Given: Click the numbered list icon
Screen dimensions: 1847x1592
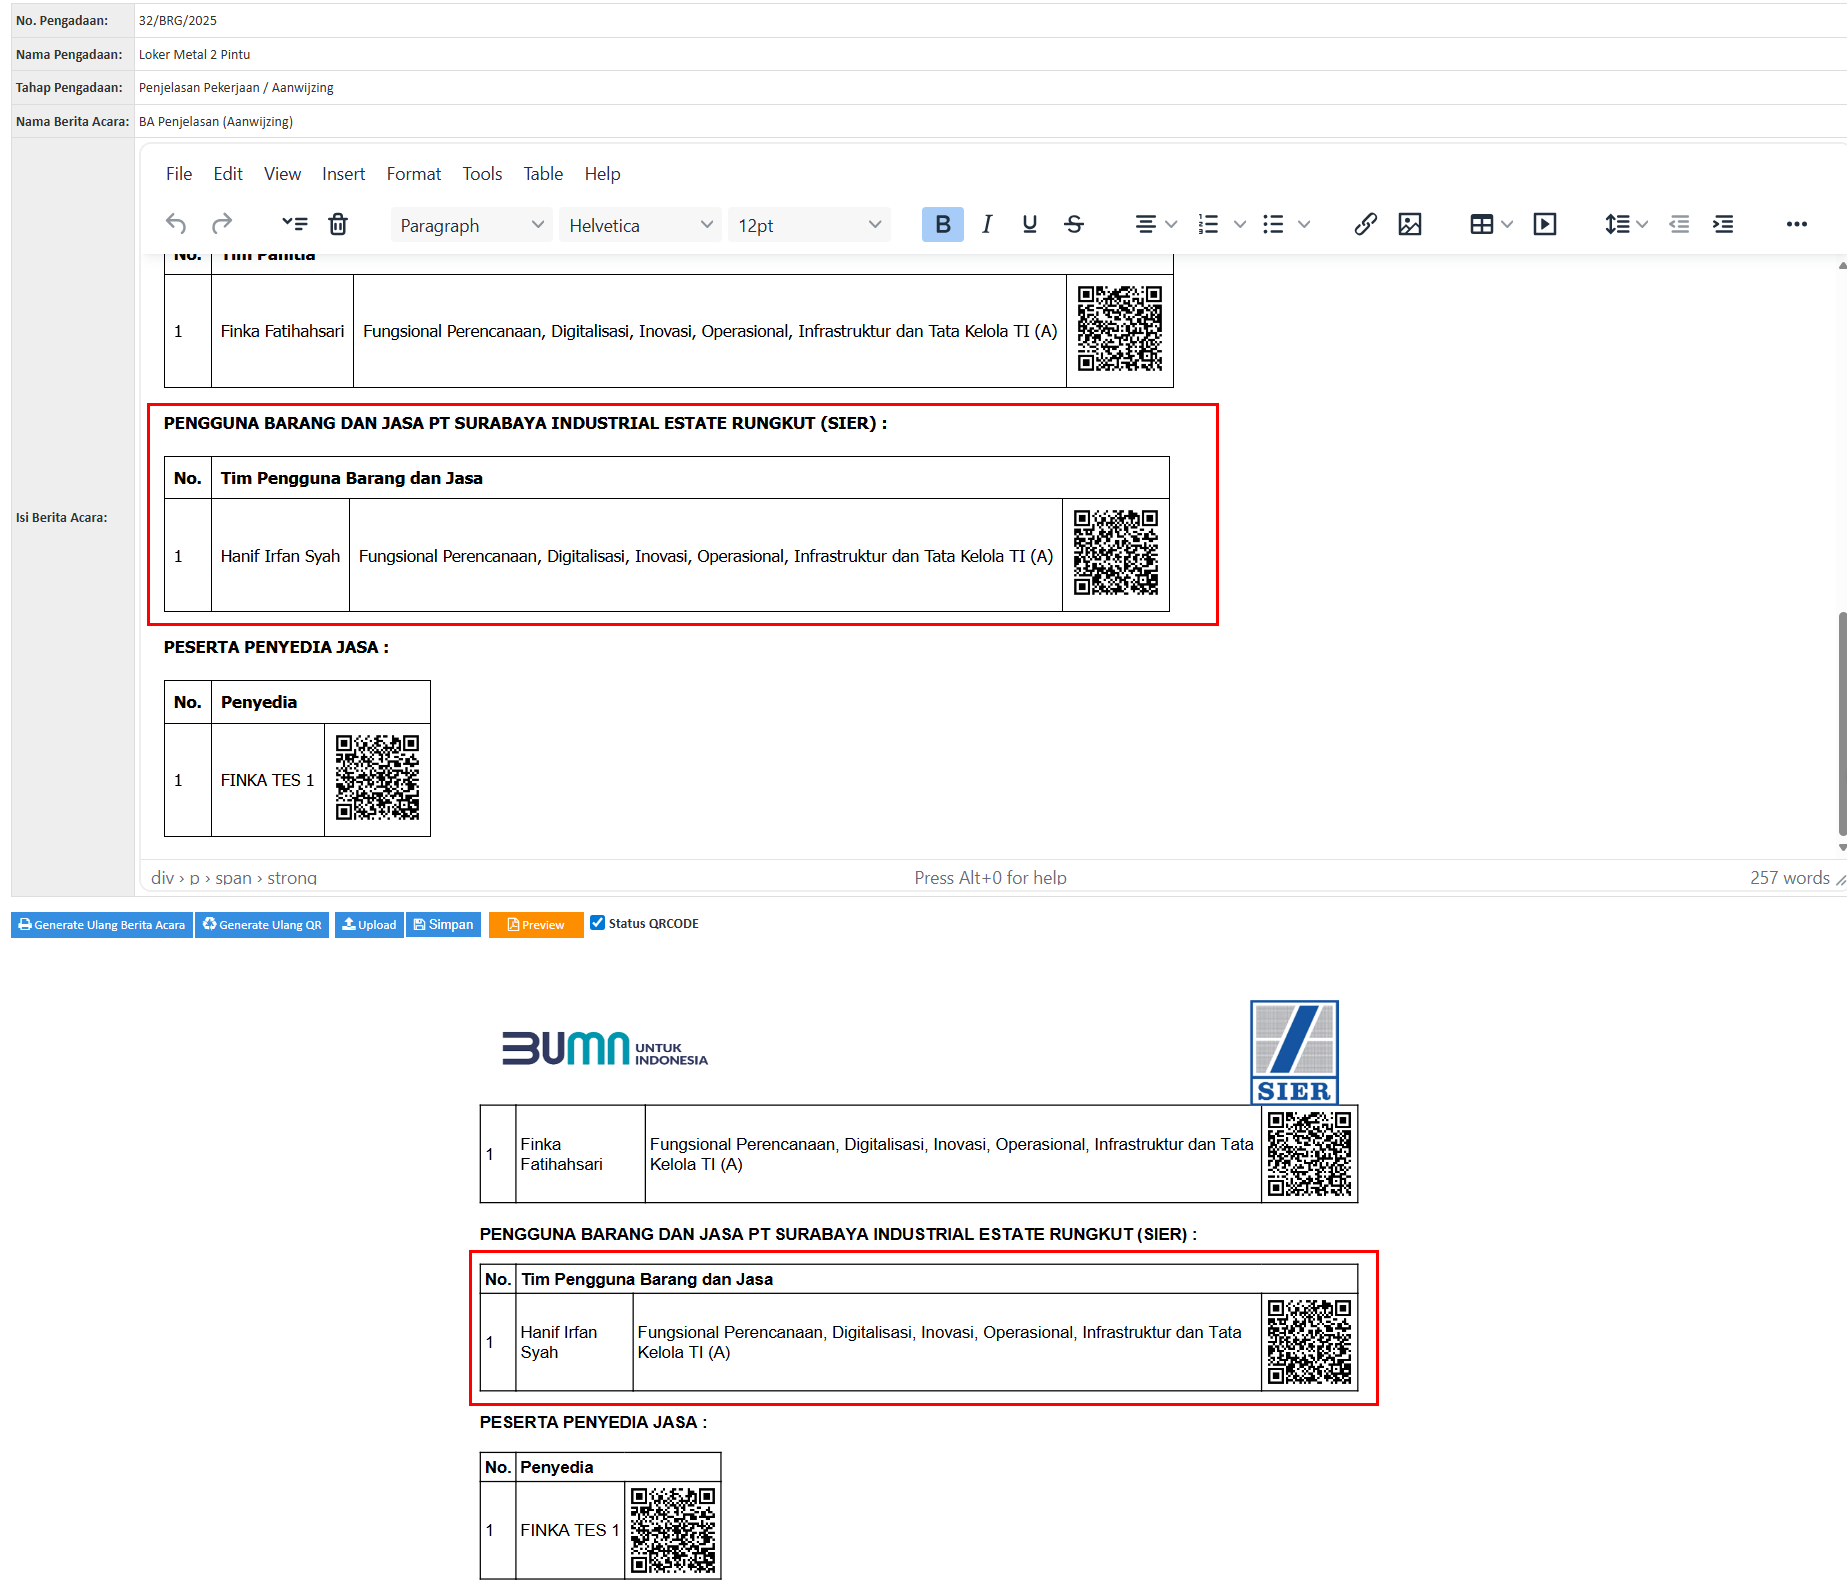Looking at the screenshot, I should (1208, 224).
